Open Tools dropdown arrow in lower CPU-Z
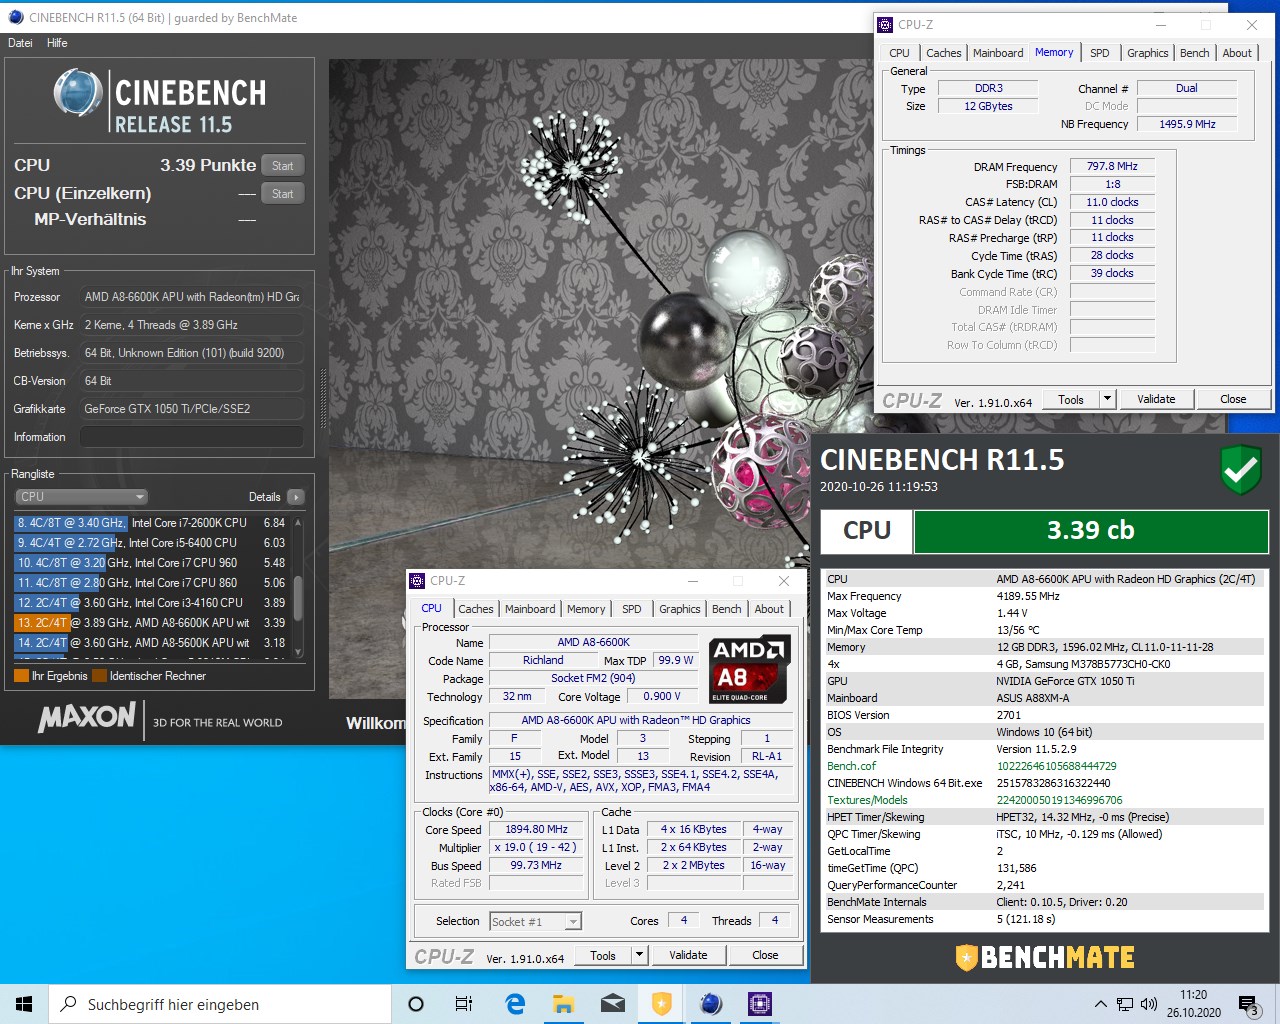This screenshot has width=1280, height=1024. click(639, 955)
